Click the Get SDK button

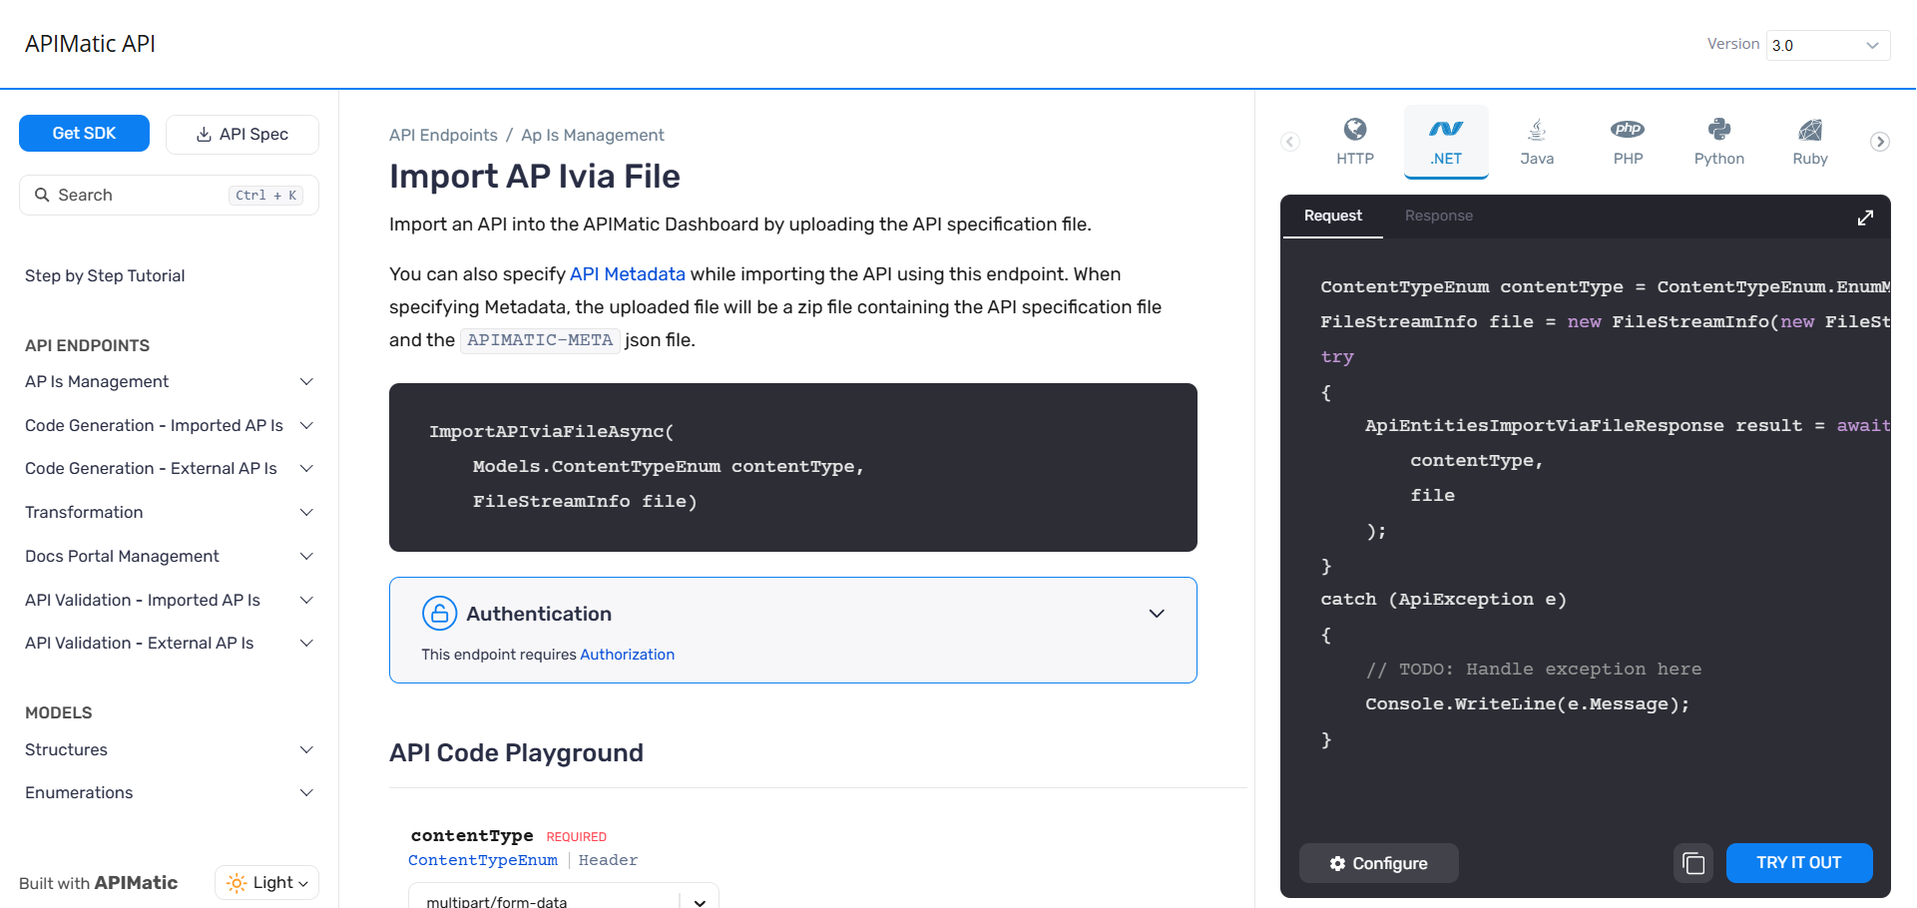point(84,133)
